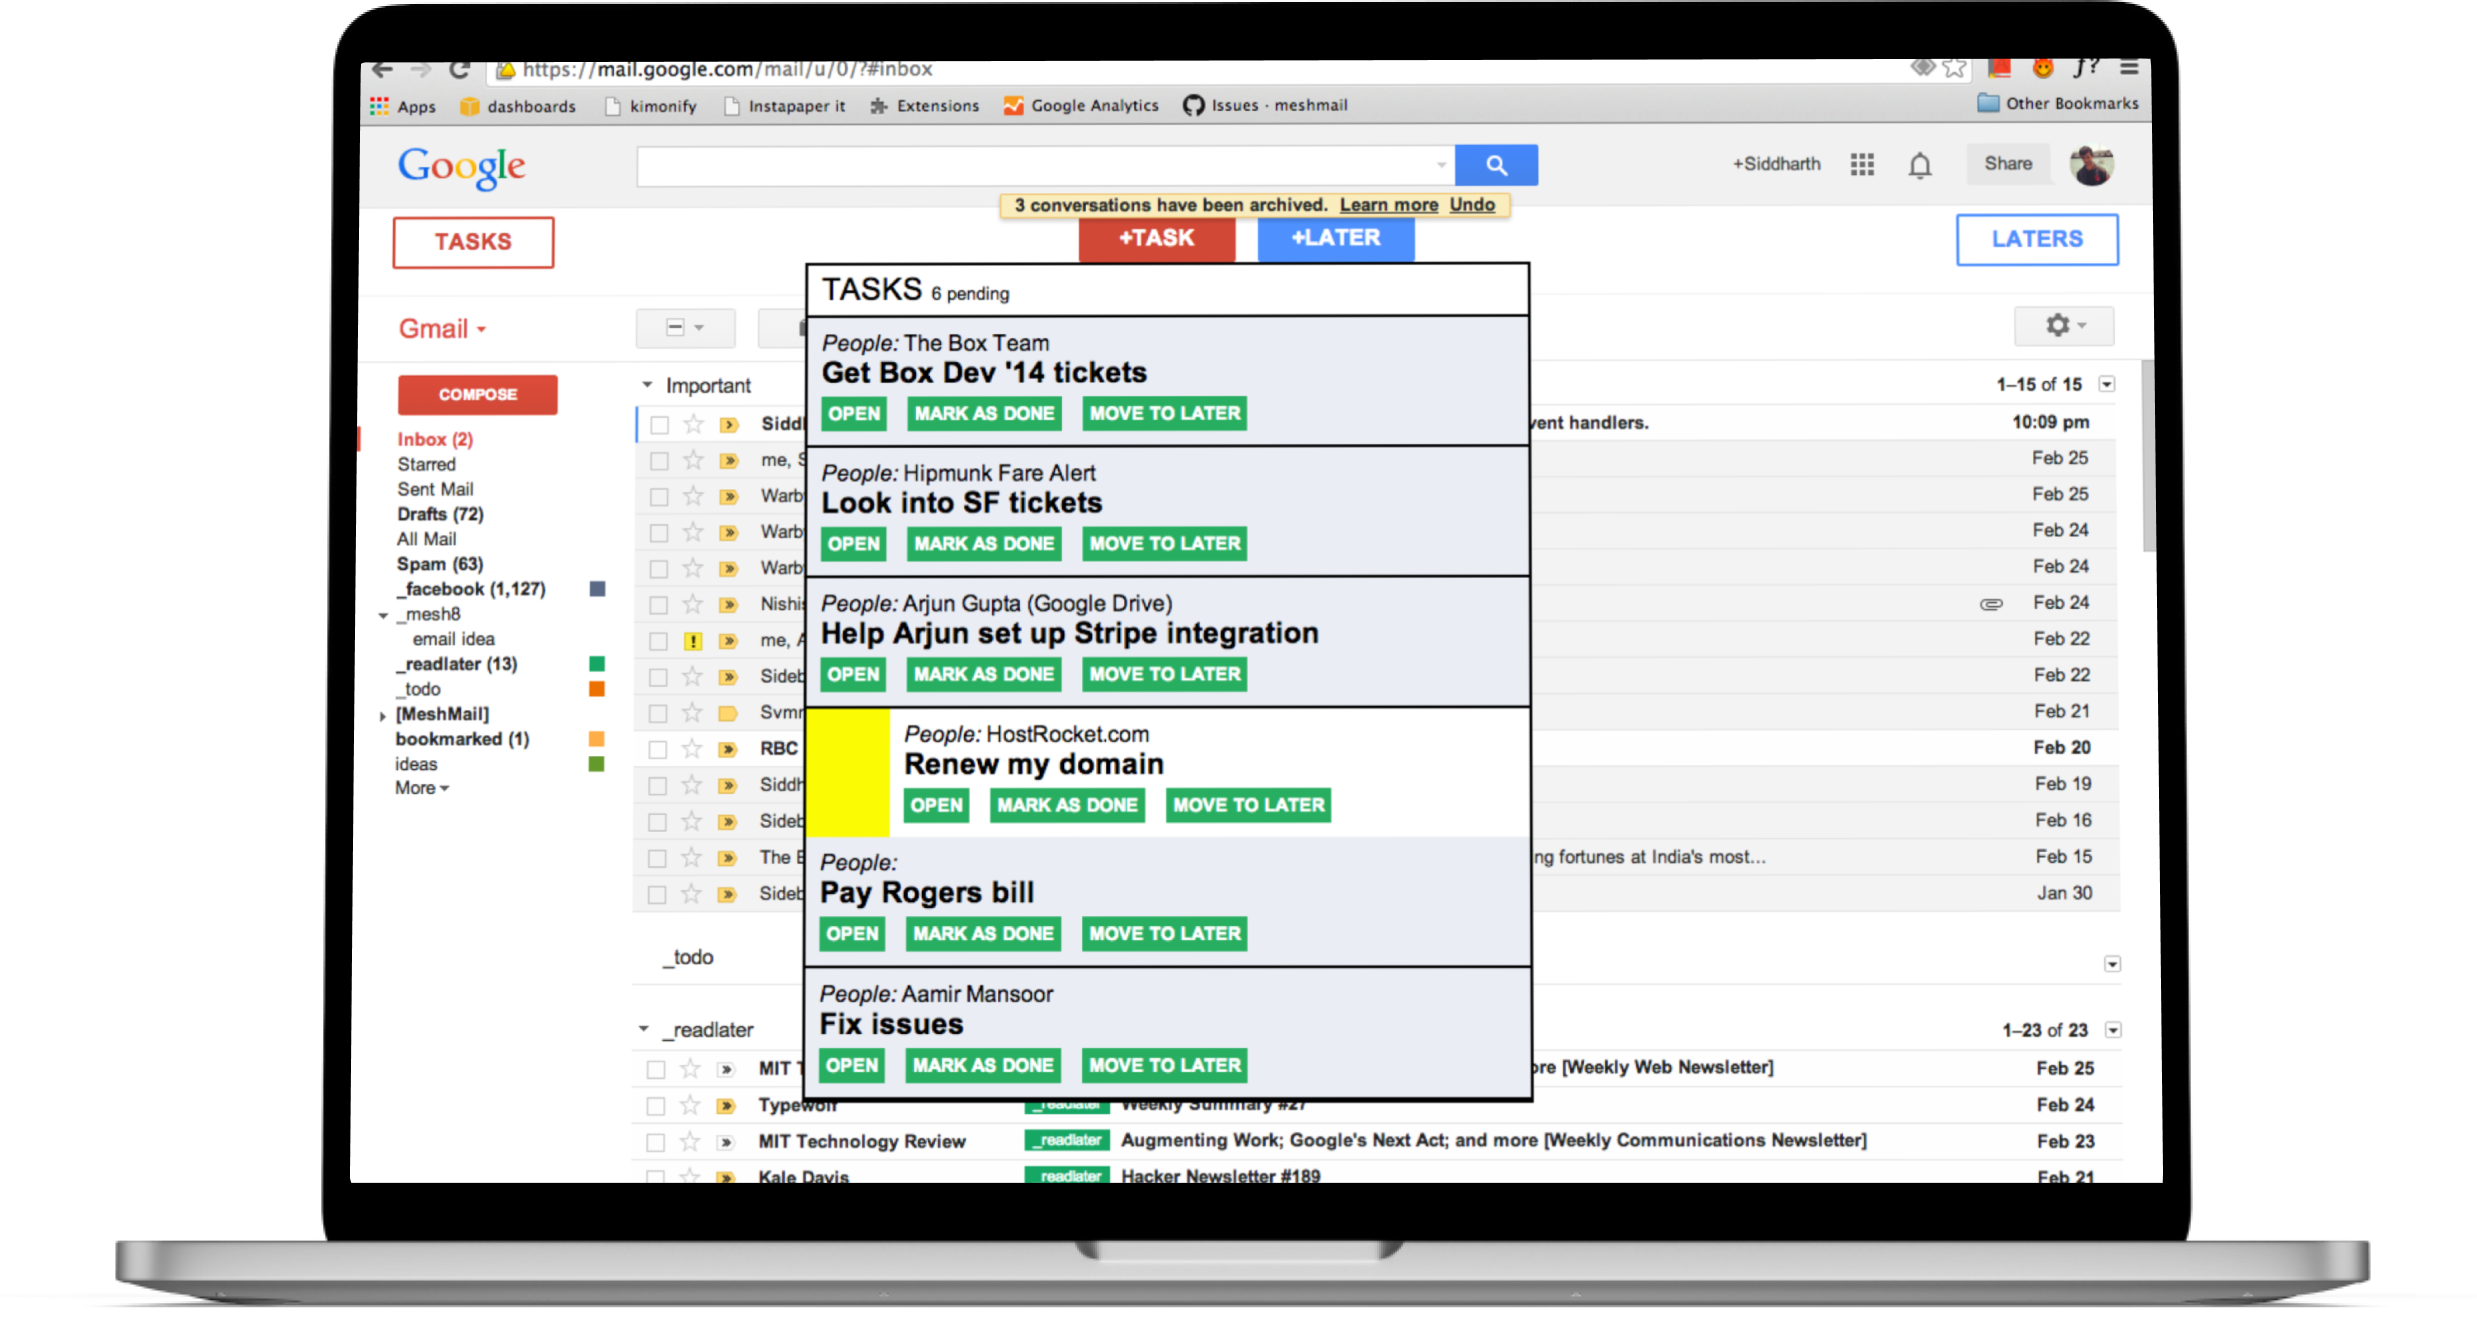Image resolution: width=2477 pixels, height=1326 pixels.
Task: Bookmark page using star icon in address bar
Action: coord(1954,68)
